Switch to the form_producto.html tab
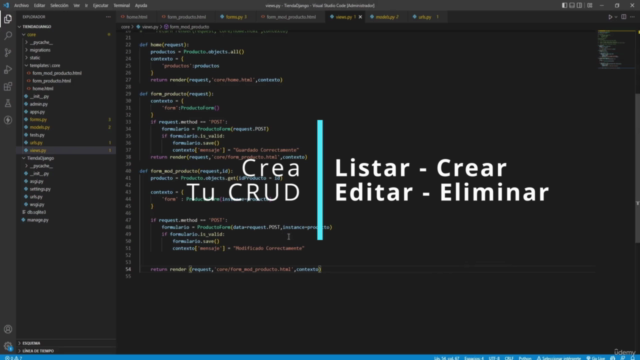This screenshot has width=640, height=360. point(187,17)
